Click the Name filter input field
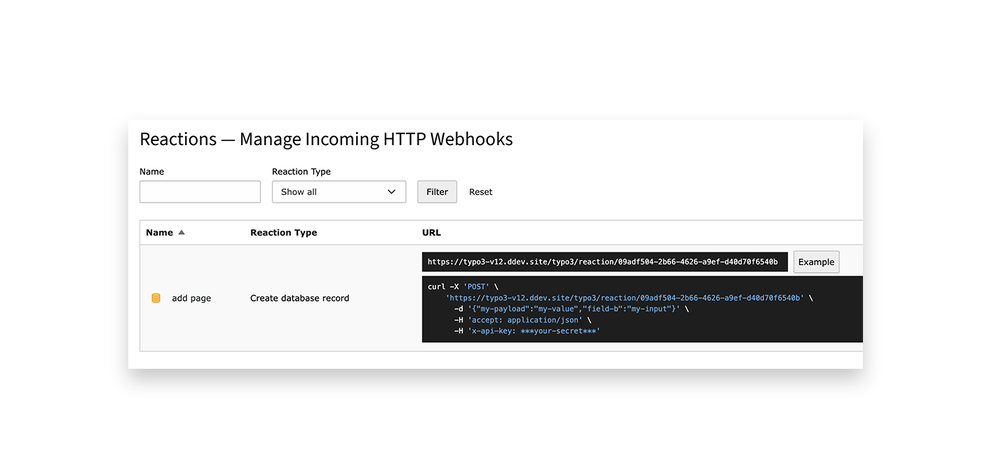Image resolution: width=992 pixels, height=474 pixels. (x=200, y=192)
